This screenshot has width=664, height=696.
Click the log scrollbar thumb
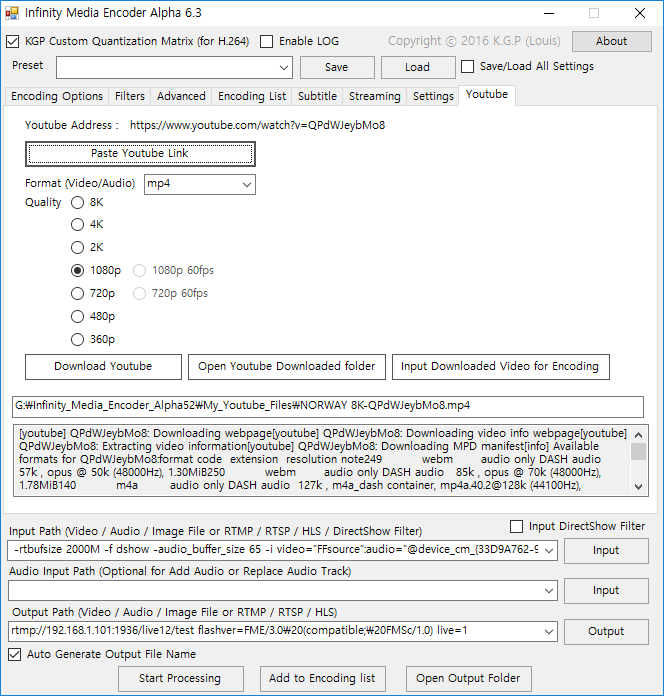click(x=639, y=452)
